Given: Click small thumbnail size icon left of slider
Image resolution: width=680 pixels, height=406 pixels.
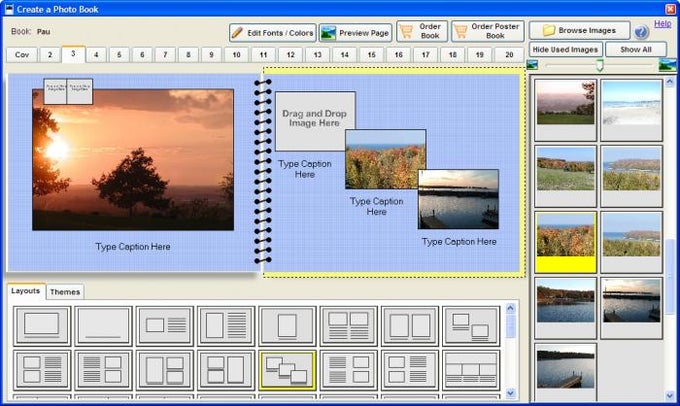Looking at the screenshot, I should tap(532, 65).
